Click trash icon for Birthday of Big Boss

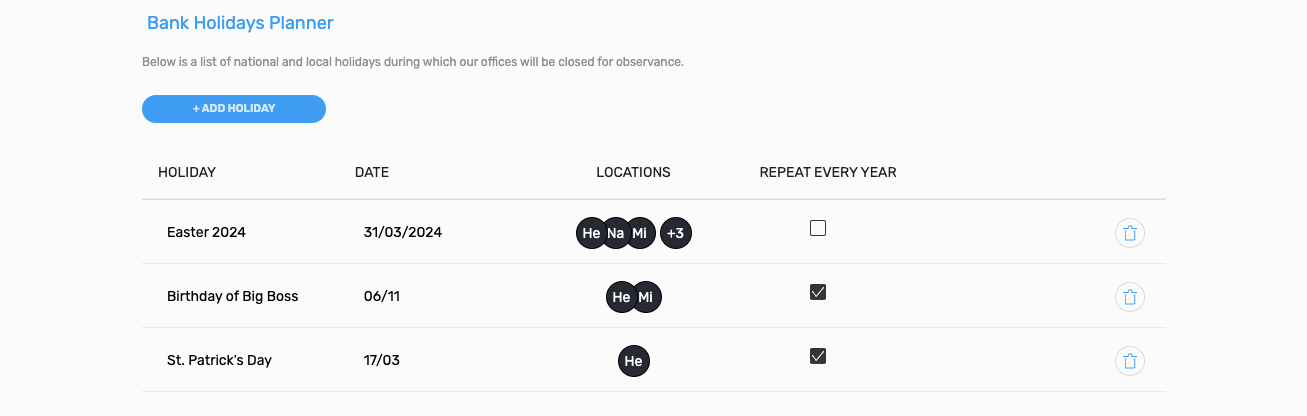(1130, 297)
